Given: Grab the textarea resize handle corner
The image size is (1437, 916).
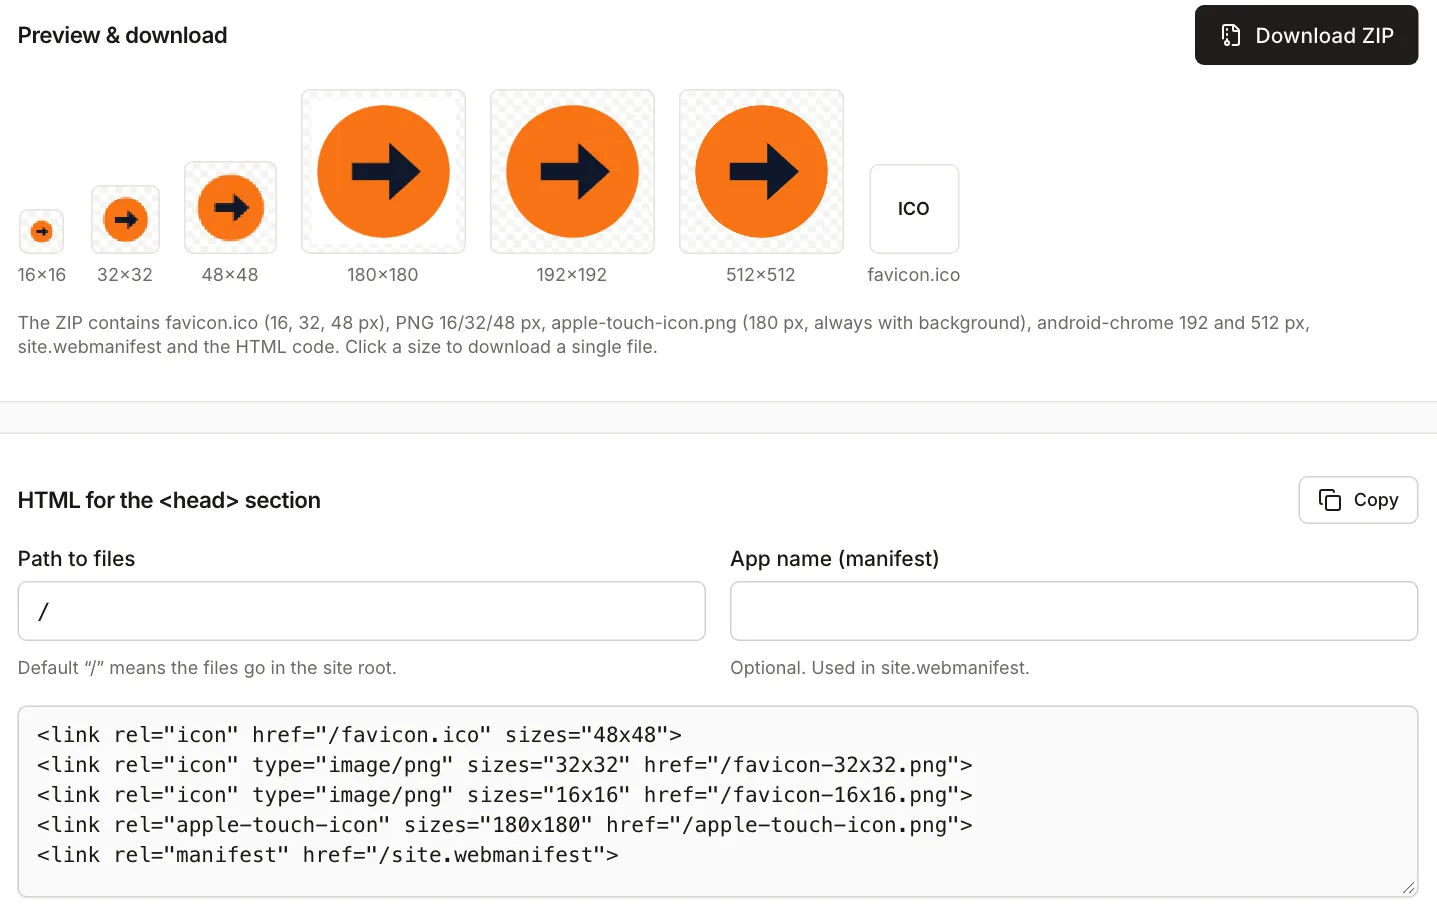Looking at the screenshot, I should point(1408,887).
